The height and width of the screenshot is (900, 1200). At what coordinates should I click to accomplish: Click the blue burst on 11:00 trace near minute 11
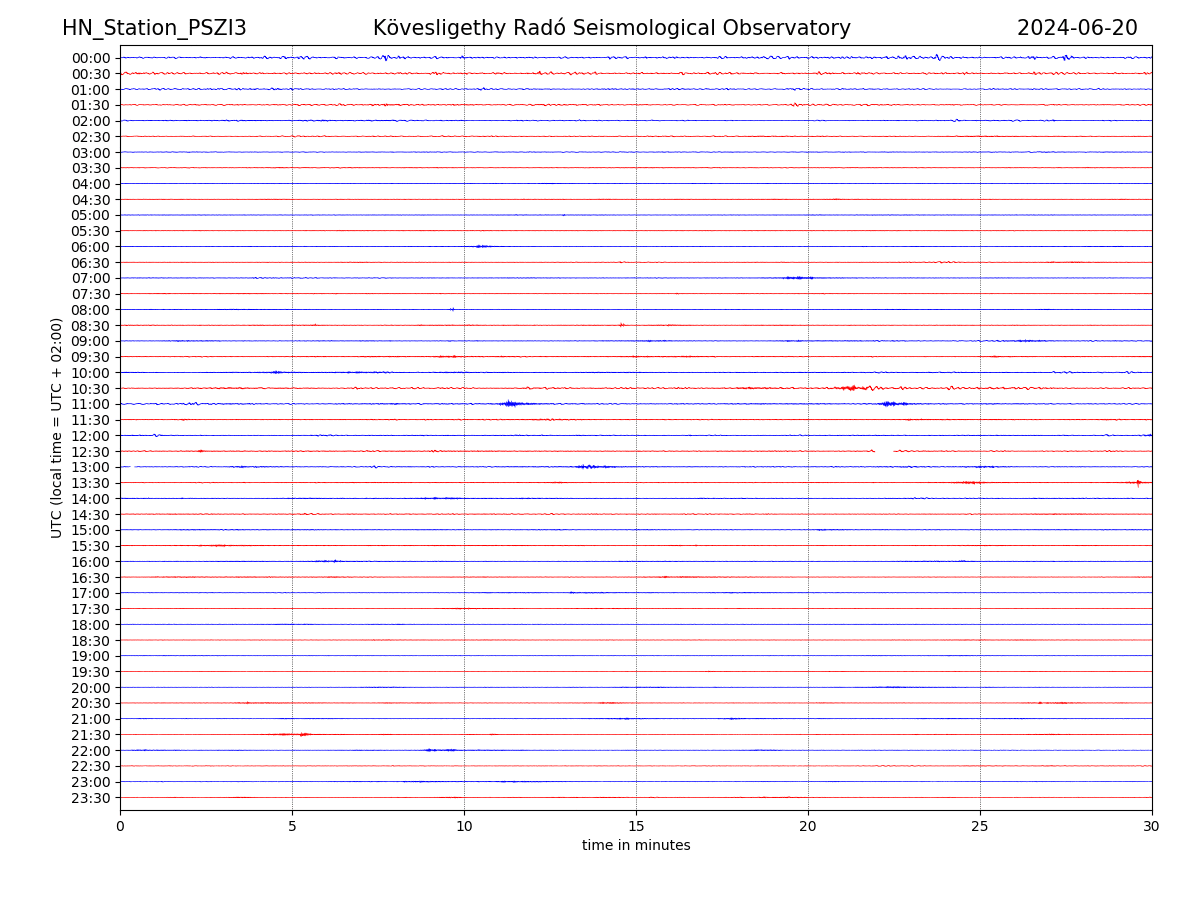pos(511,404)
